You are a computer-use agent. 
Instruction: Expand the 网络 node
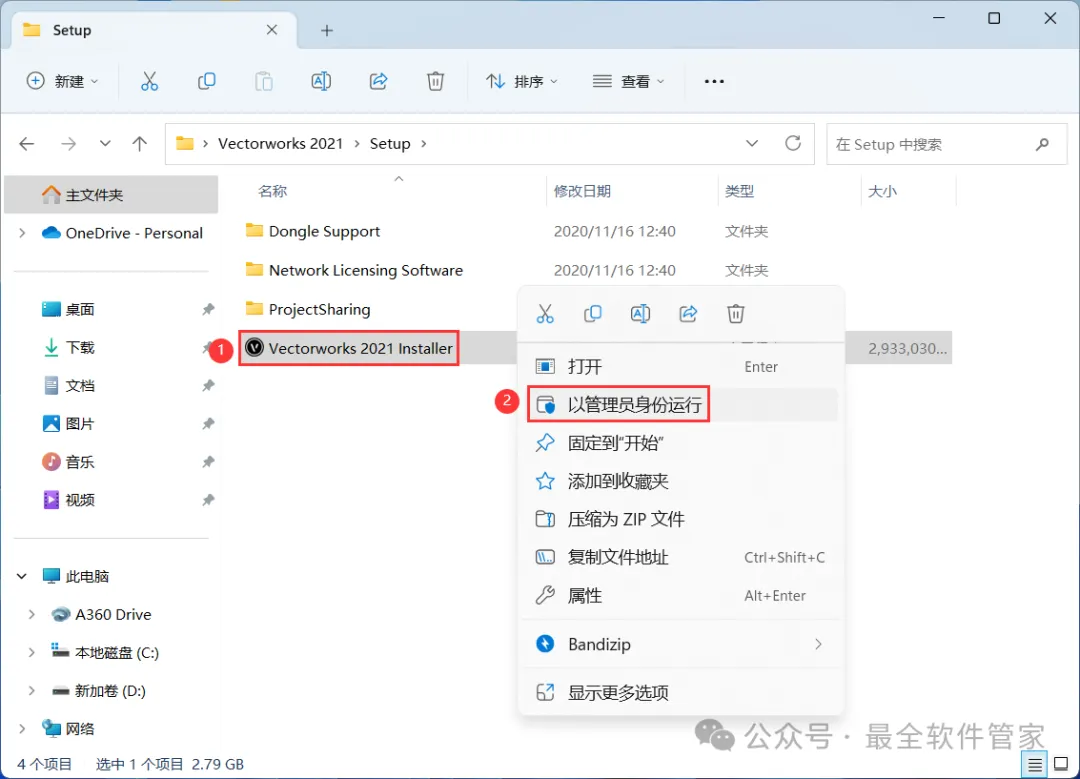point(22,729)
